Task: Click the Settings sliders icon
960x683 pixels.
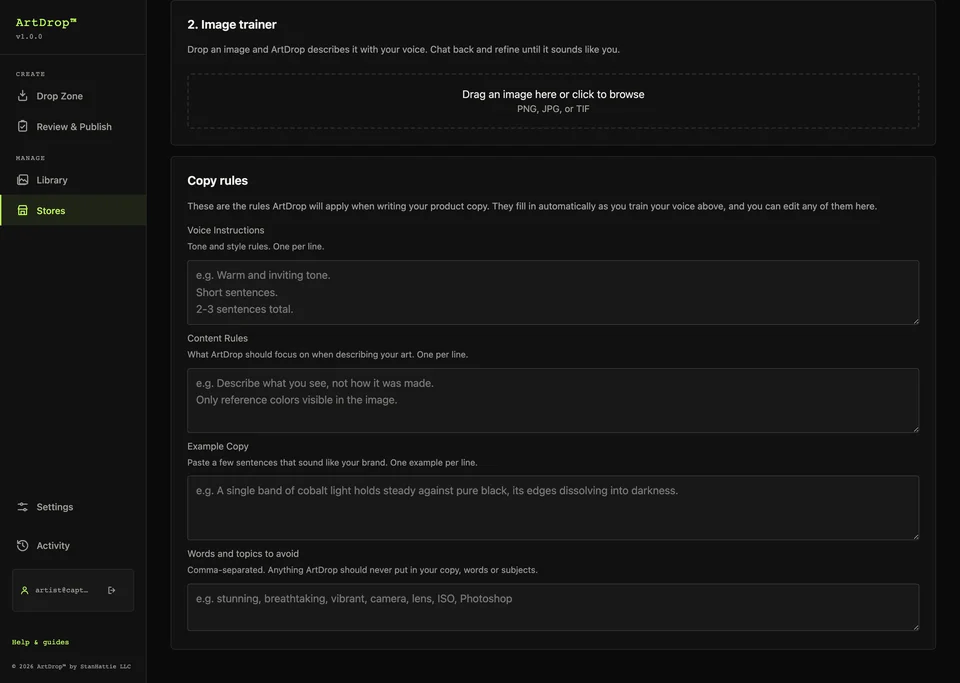Action: 23,507
